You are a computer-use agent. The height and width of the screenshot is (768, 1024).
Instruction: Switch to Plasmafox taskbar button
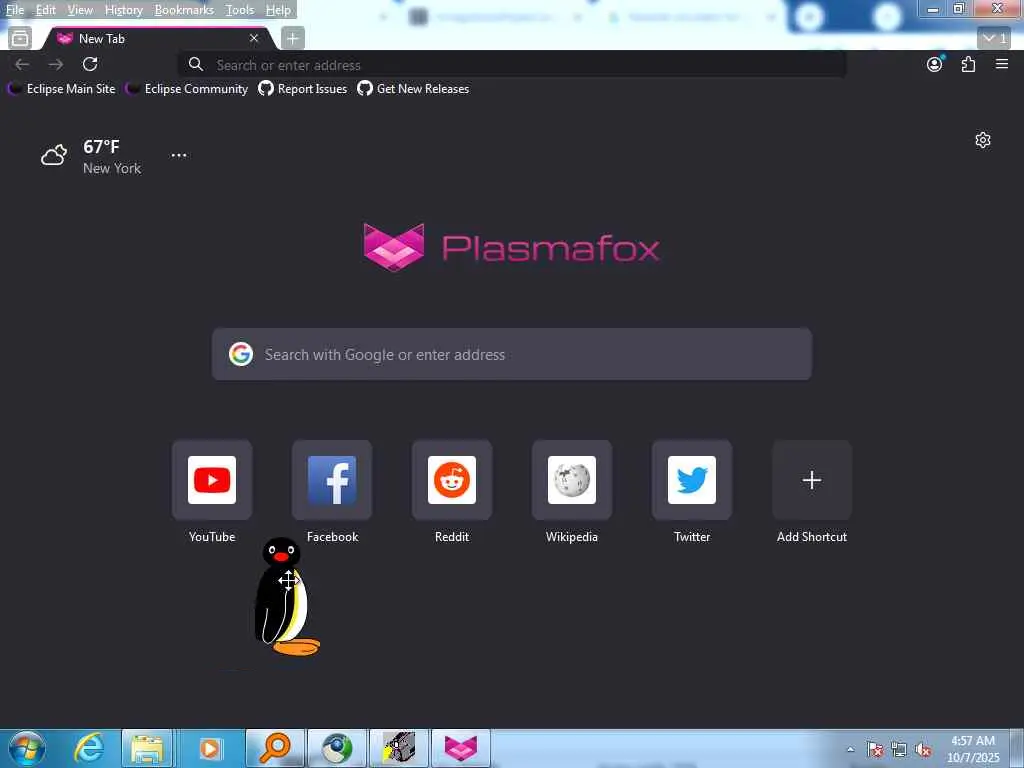click(x=461, y=748)
